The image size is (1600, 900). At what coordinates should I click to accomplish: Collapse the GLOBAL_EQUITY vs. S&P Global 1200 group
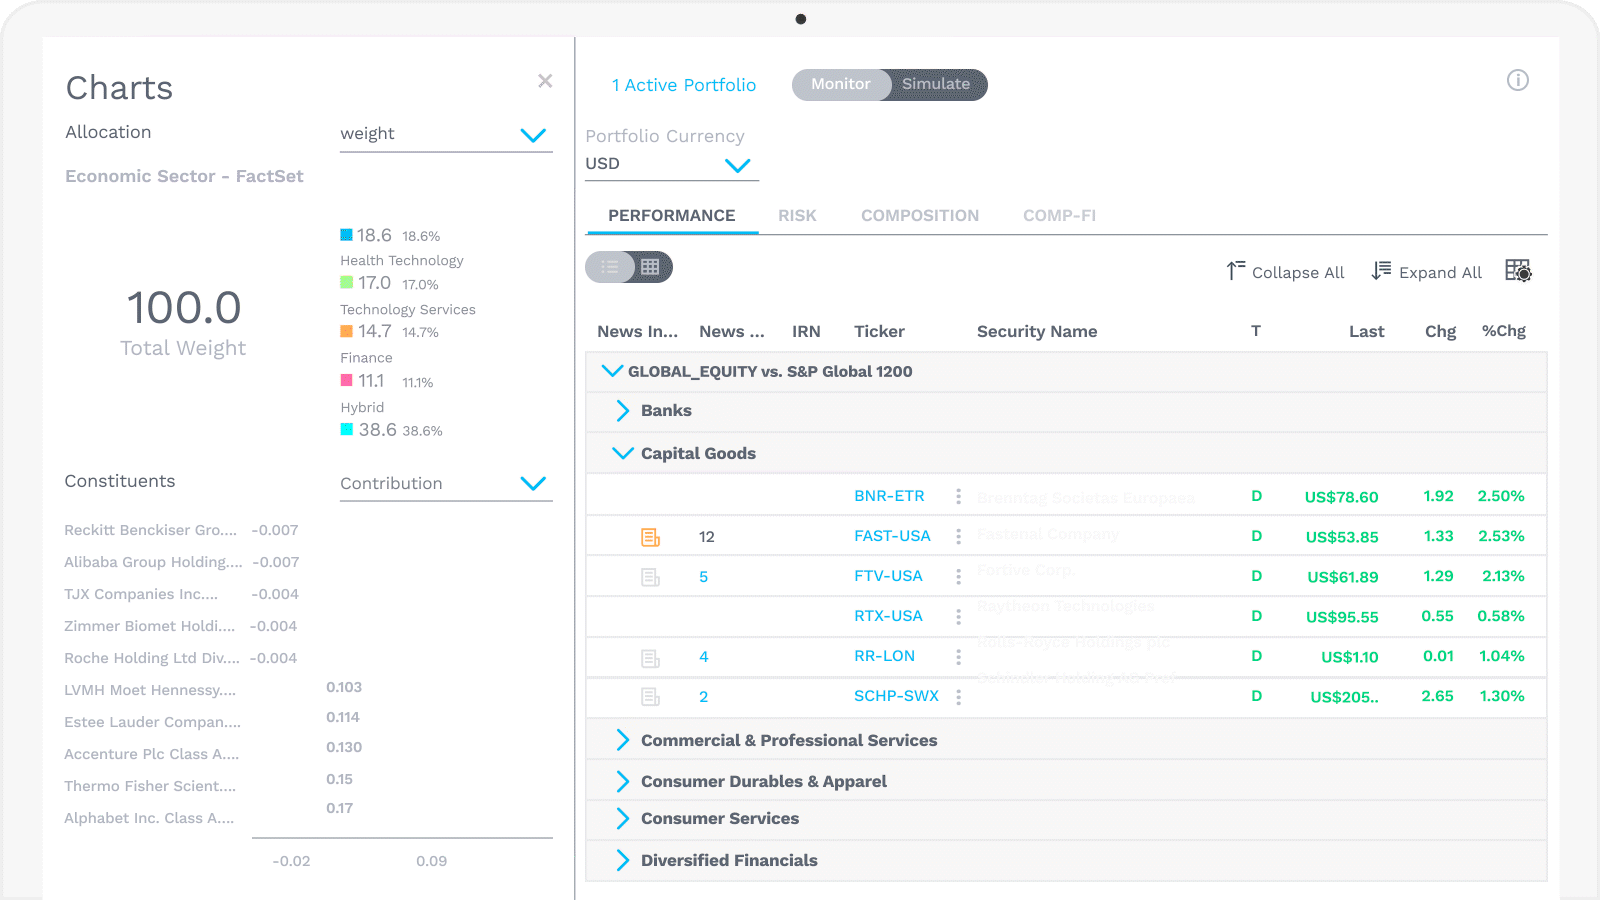point(612,371)
